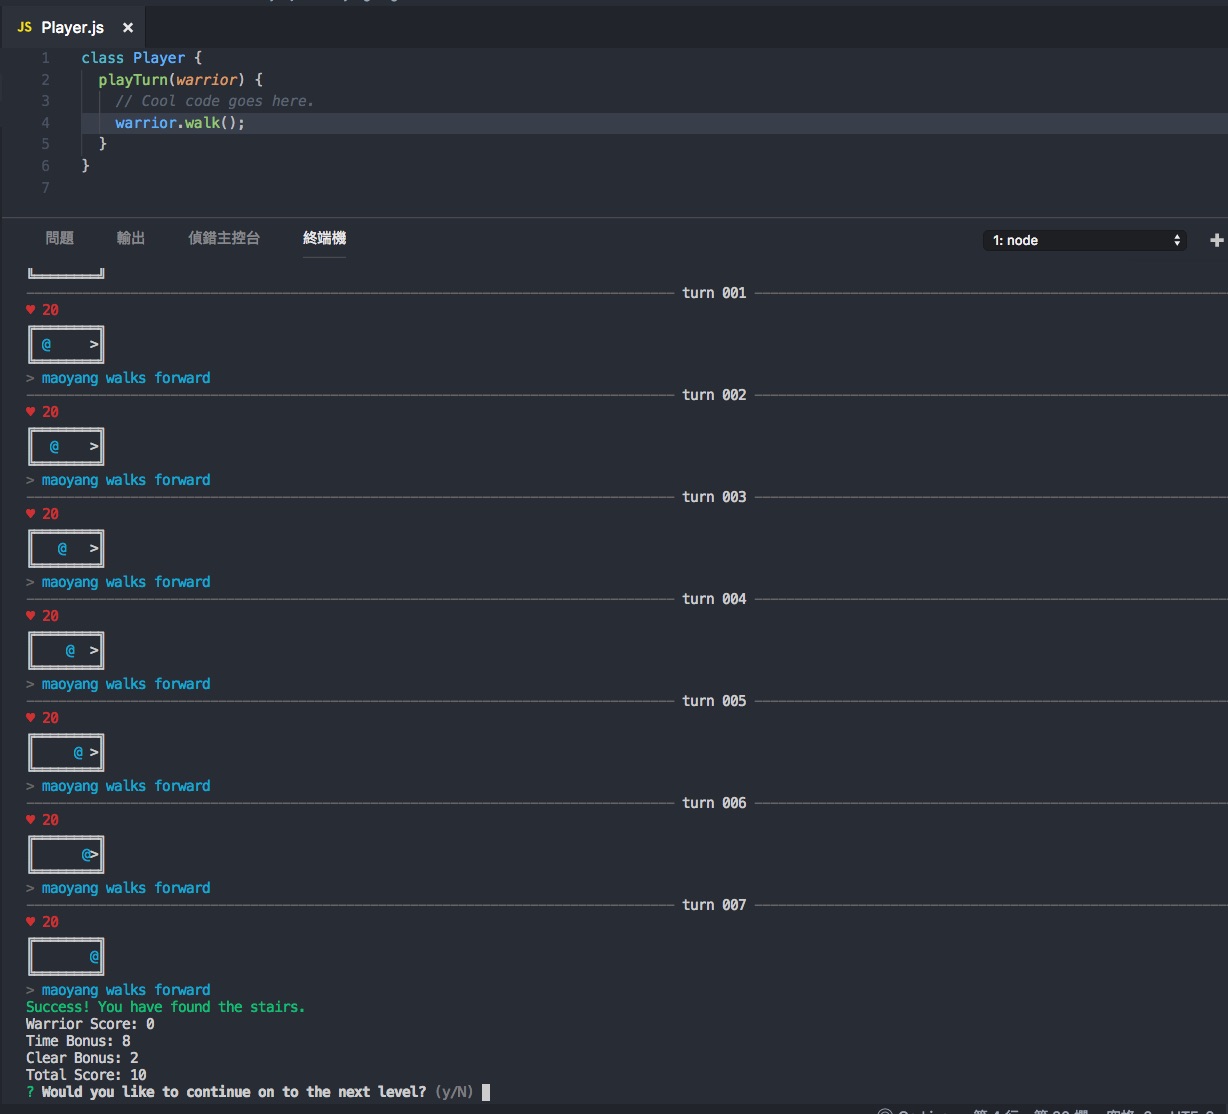Close the Player.js editor tab
Viewport: 1228px width, 1114px height.
[x=128, y=28]
